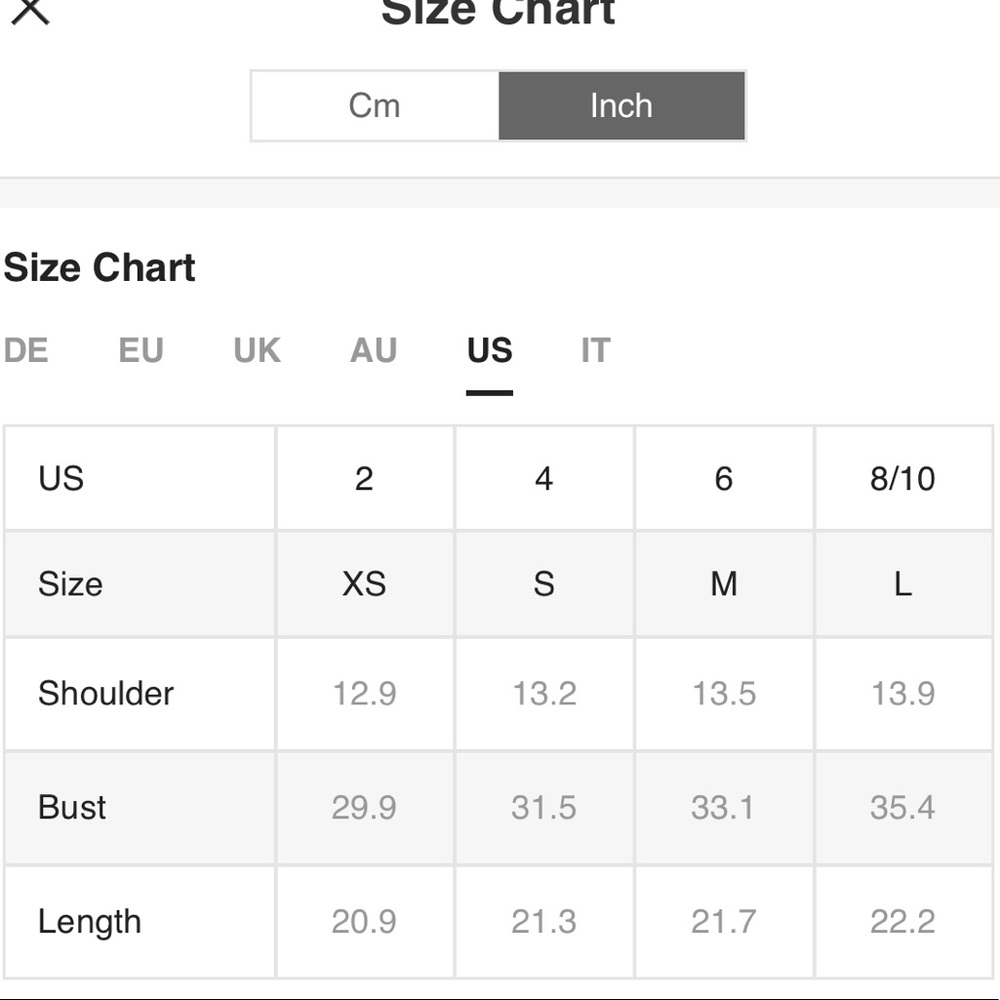Click the Length row label

point(89,922)
